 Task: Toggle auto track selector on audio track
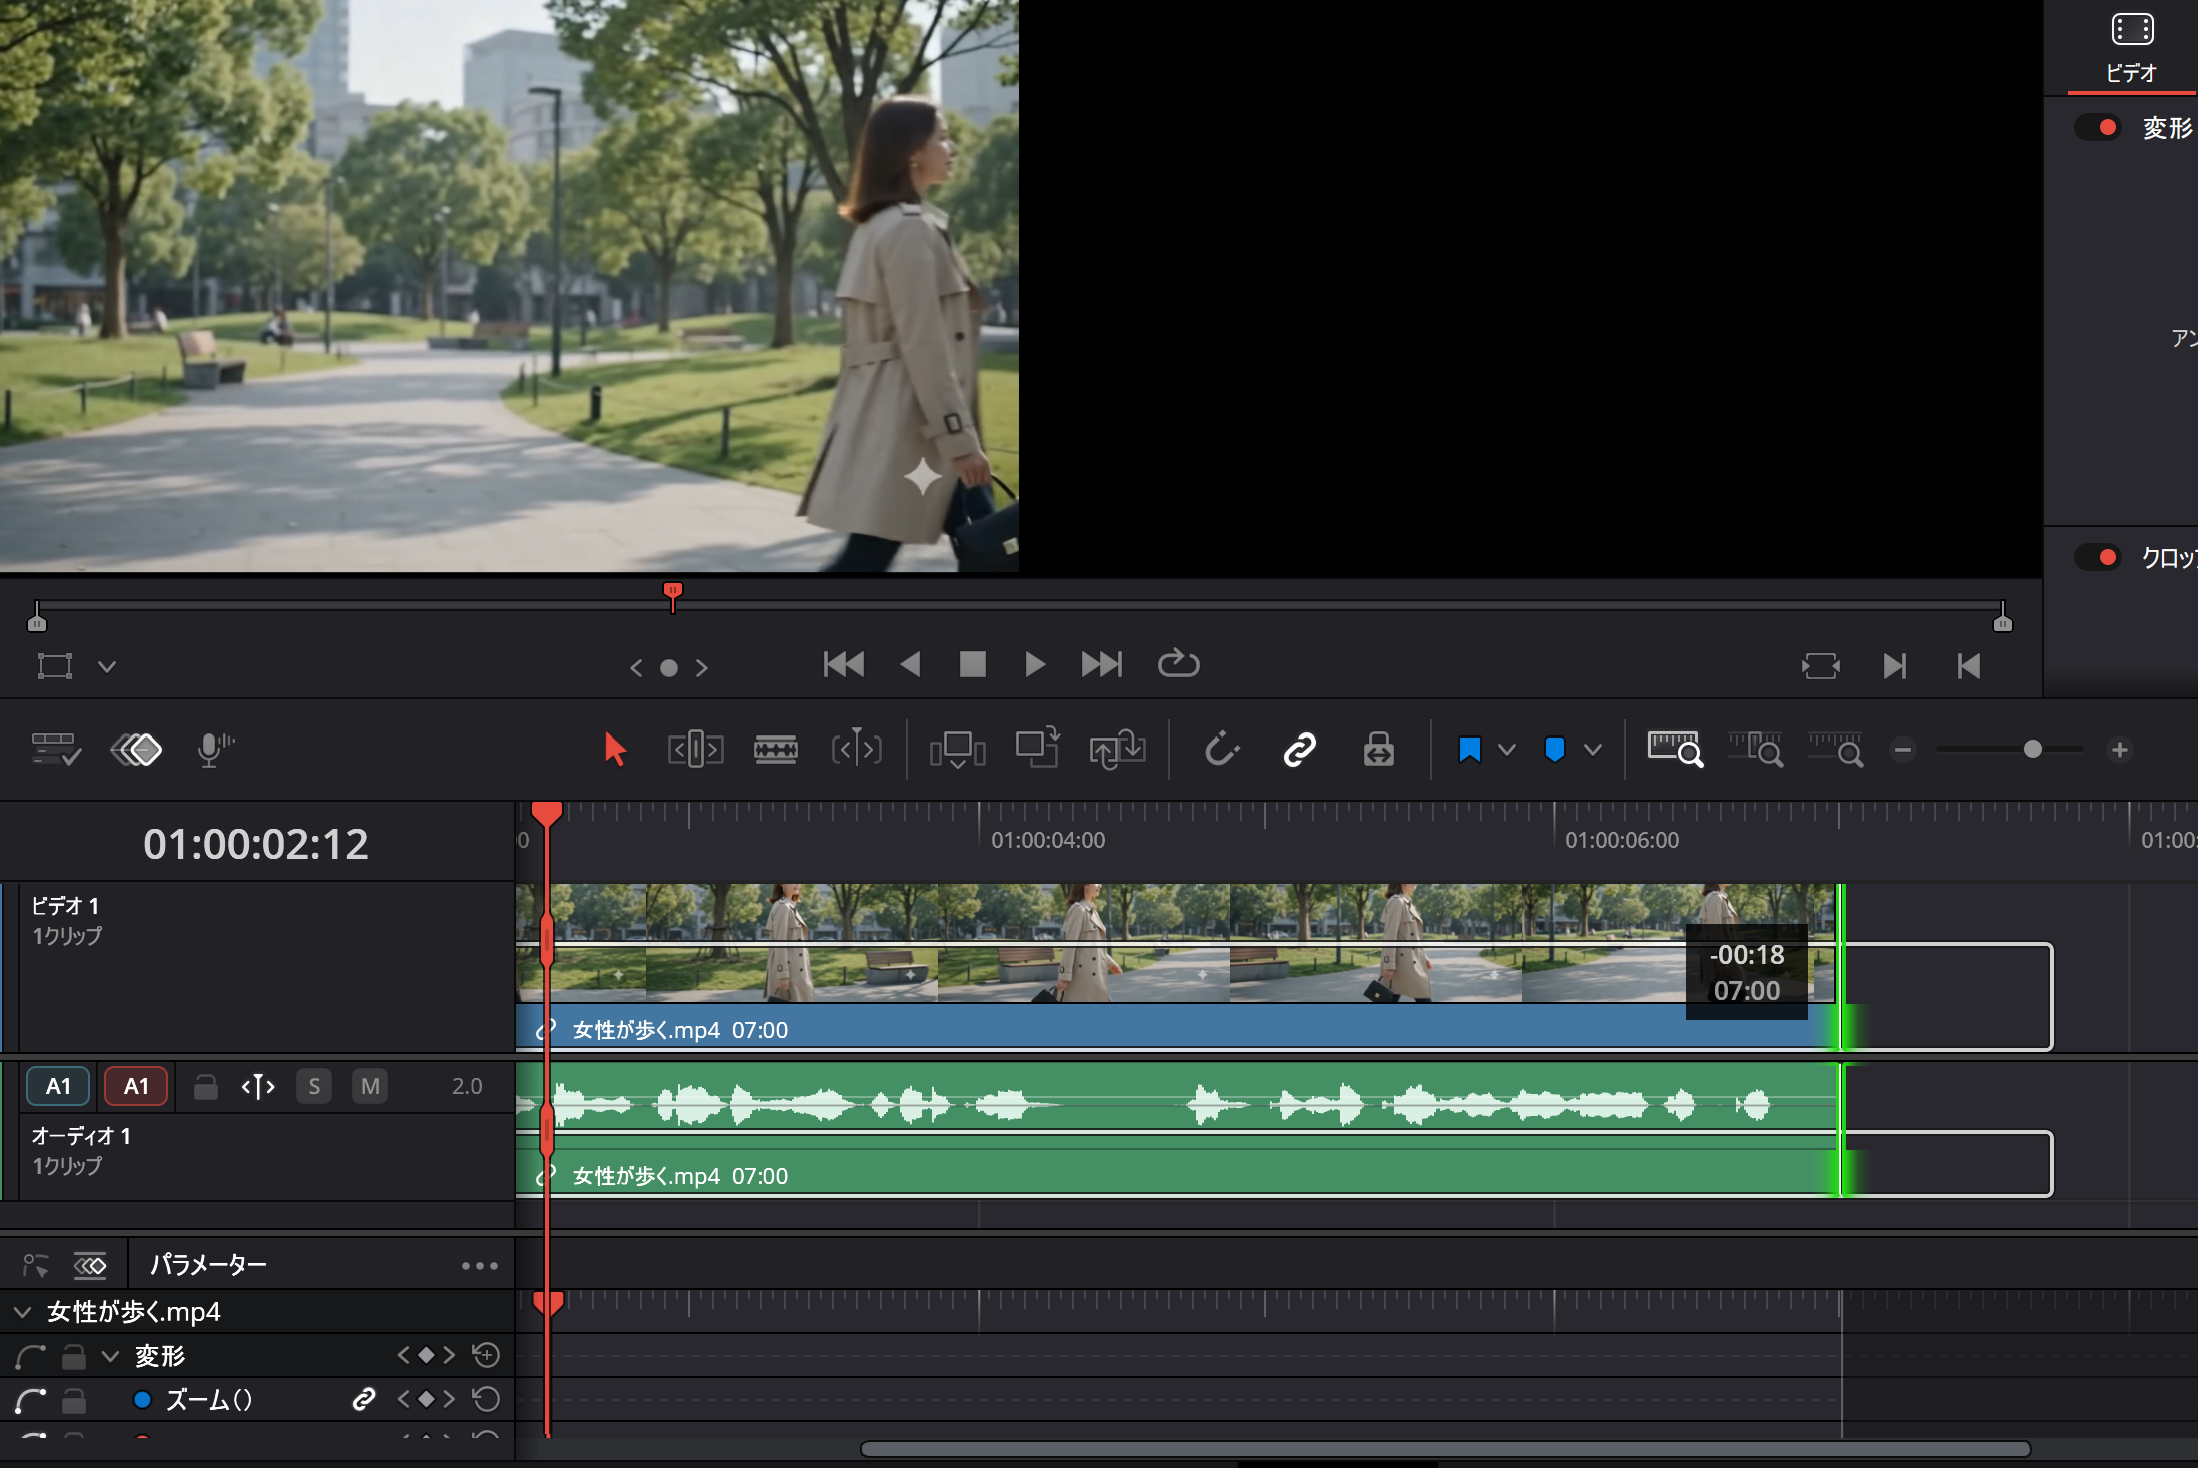258,1086
